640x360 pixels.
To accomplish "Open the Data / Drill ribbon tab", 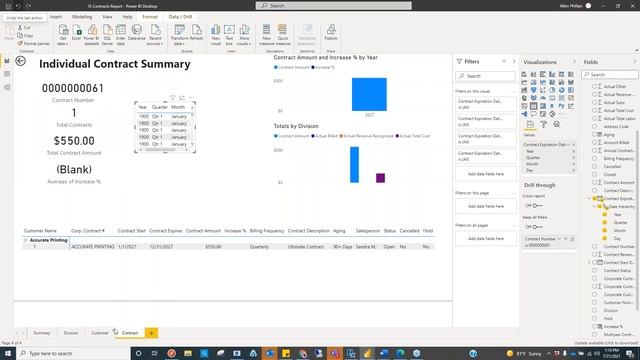I will pyautogui.click(x=180, y=17).
